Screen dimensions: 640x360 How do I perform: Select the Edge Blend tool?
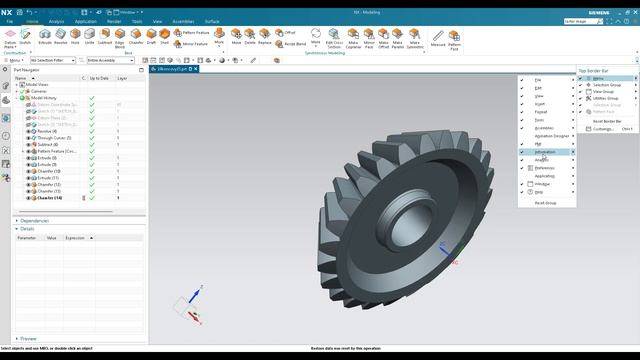click(x=120, y=39)
